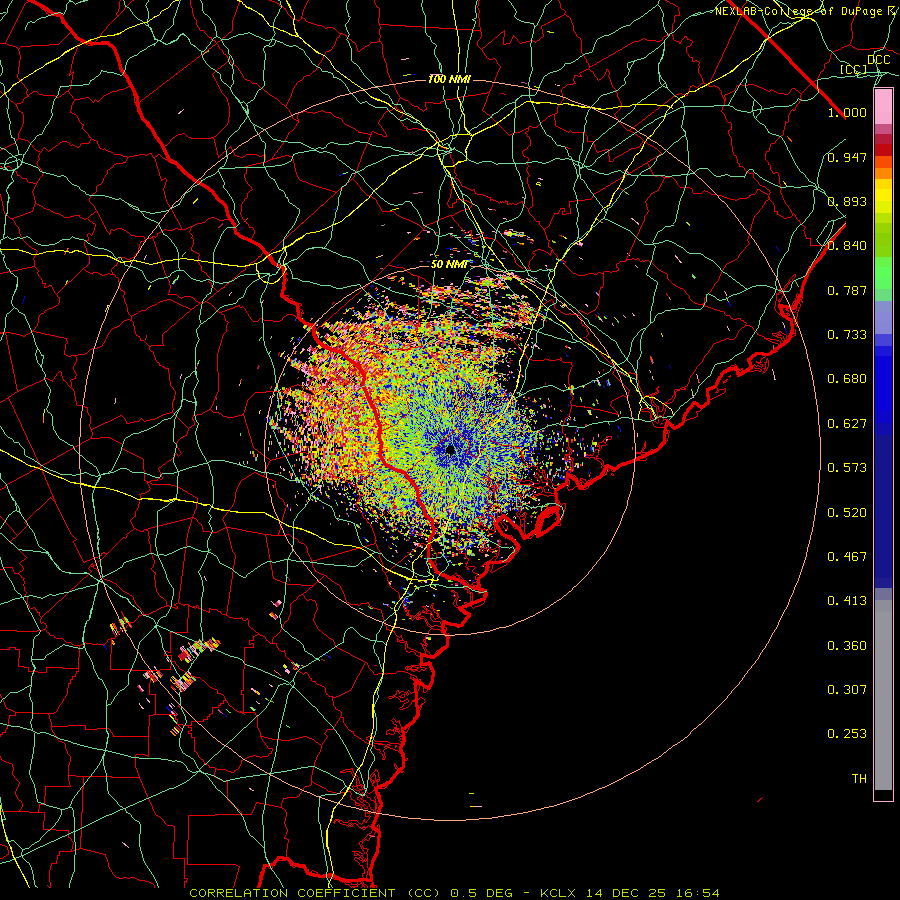Click the 14 DEC 25 date text
Screen dimensions: 900x900
coord(626,893)
